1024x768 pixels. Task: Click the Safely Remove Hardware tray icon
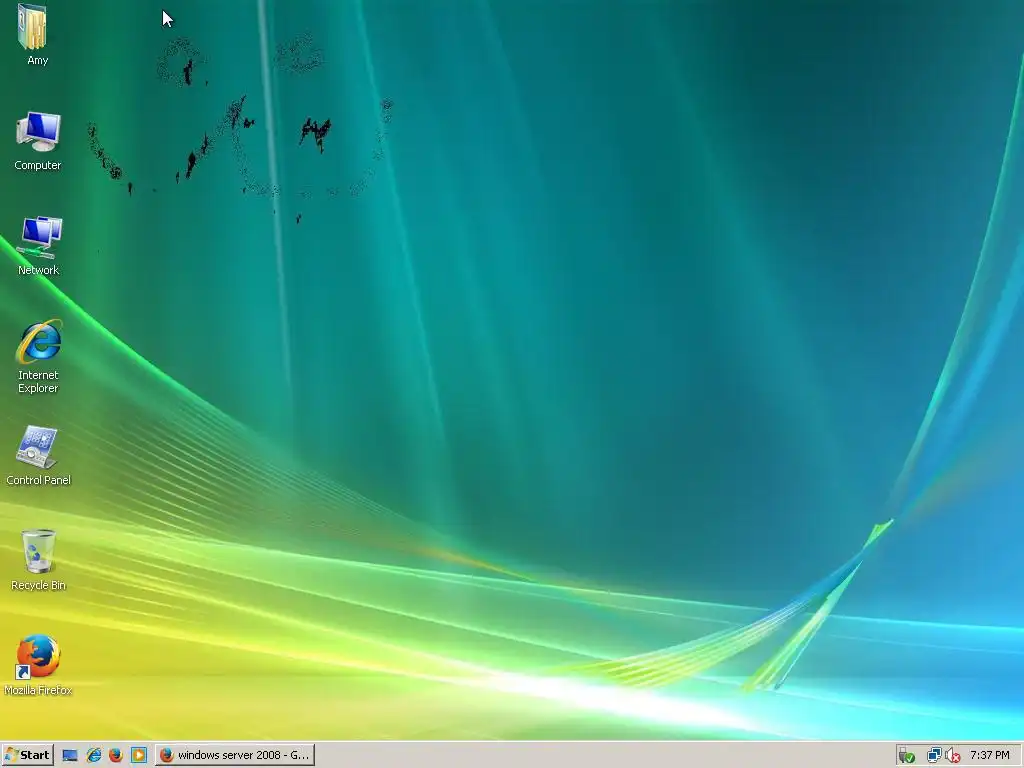click(x=906, y=756)
